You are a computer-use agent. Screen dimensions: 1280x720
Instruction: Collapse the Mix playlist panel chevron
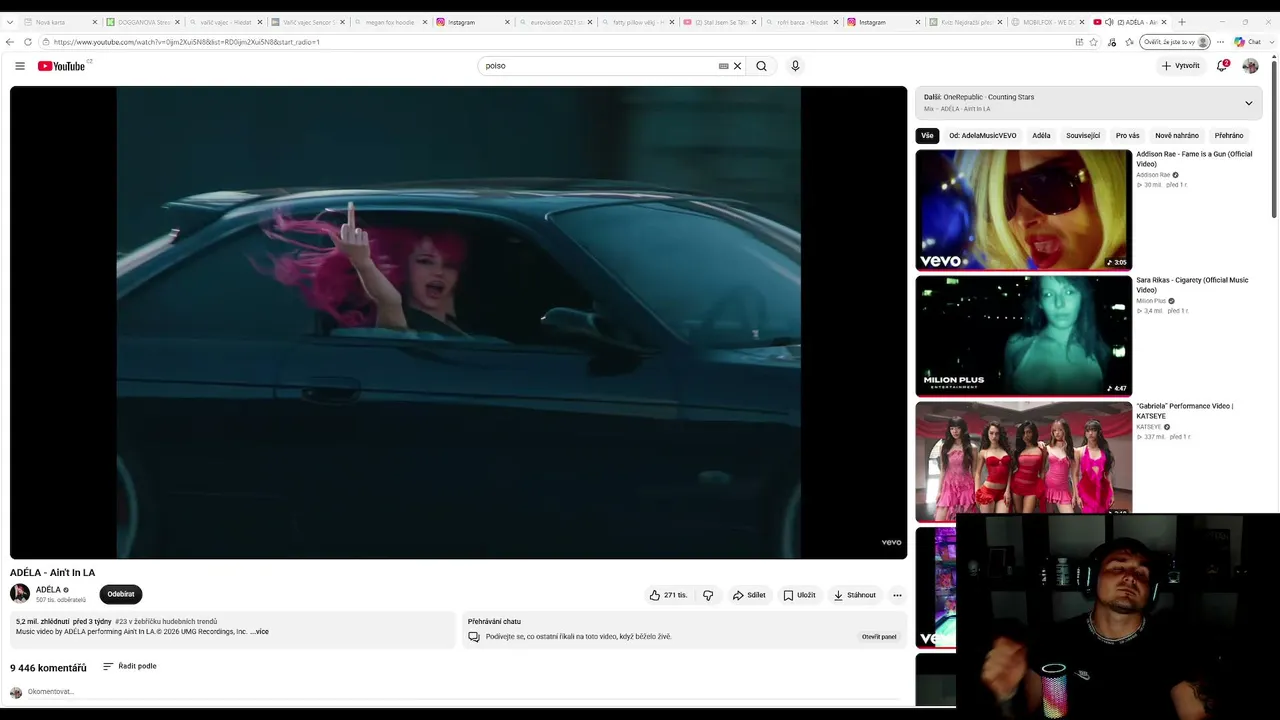[1248, 103]
